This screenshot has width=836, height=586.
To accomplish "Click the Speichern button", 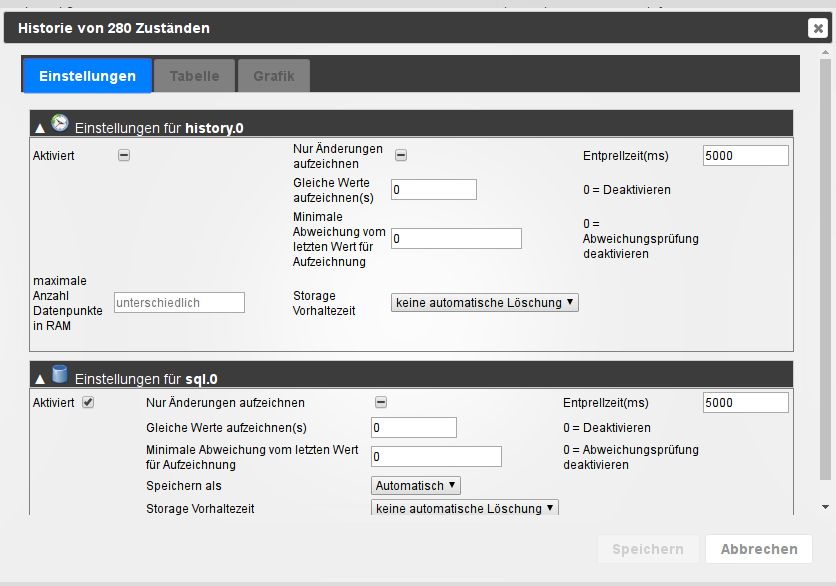I will (647, 549).
